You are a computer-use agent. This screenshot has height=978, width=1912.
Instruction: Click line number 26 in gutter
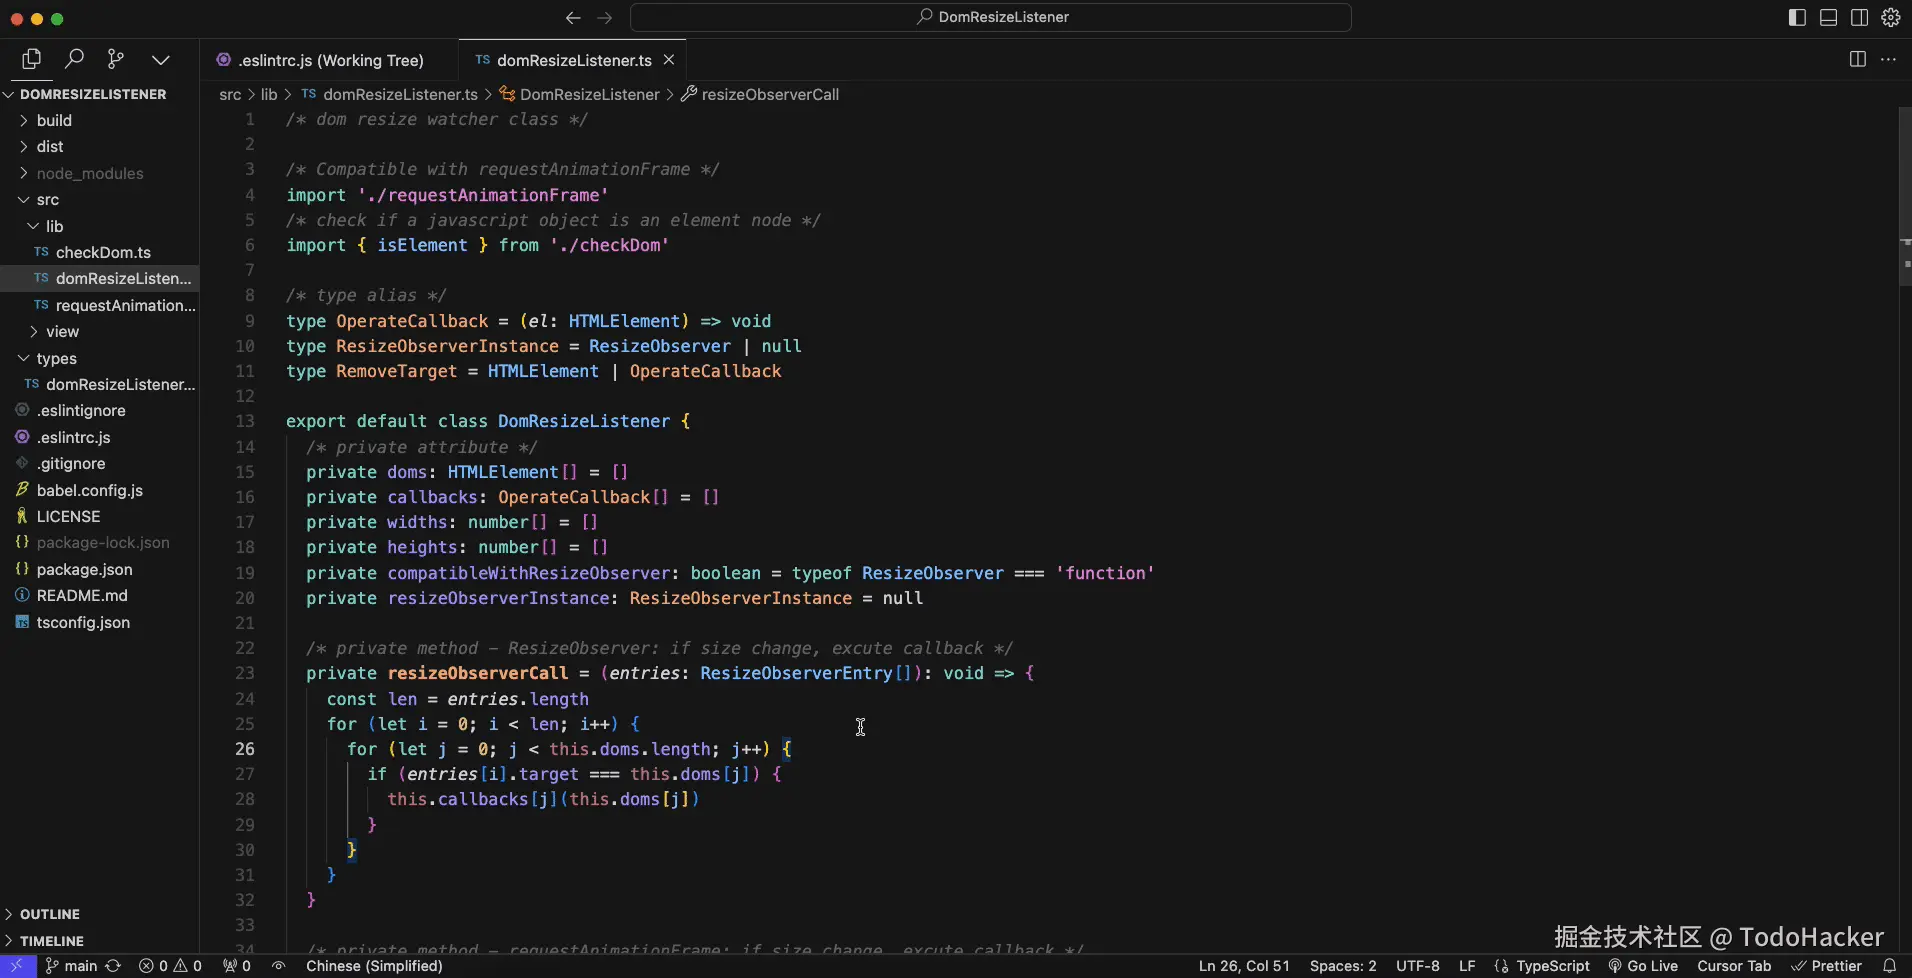[x=245, y=749]
